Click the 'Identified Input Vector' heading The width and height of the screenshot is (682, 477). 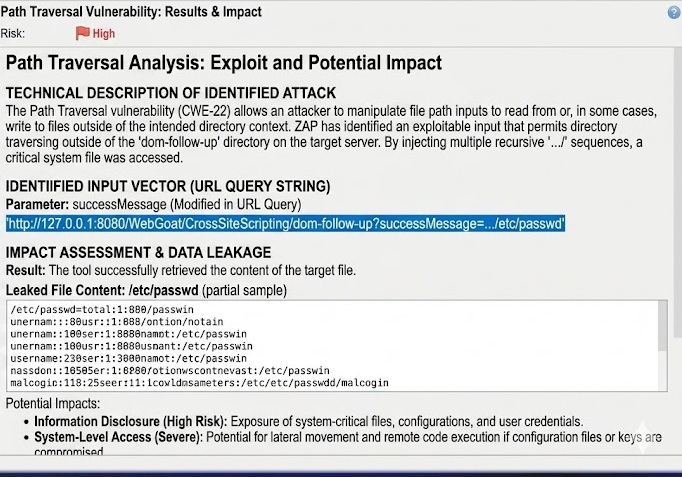point(168,186)
